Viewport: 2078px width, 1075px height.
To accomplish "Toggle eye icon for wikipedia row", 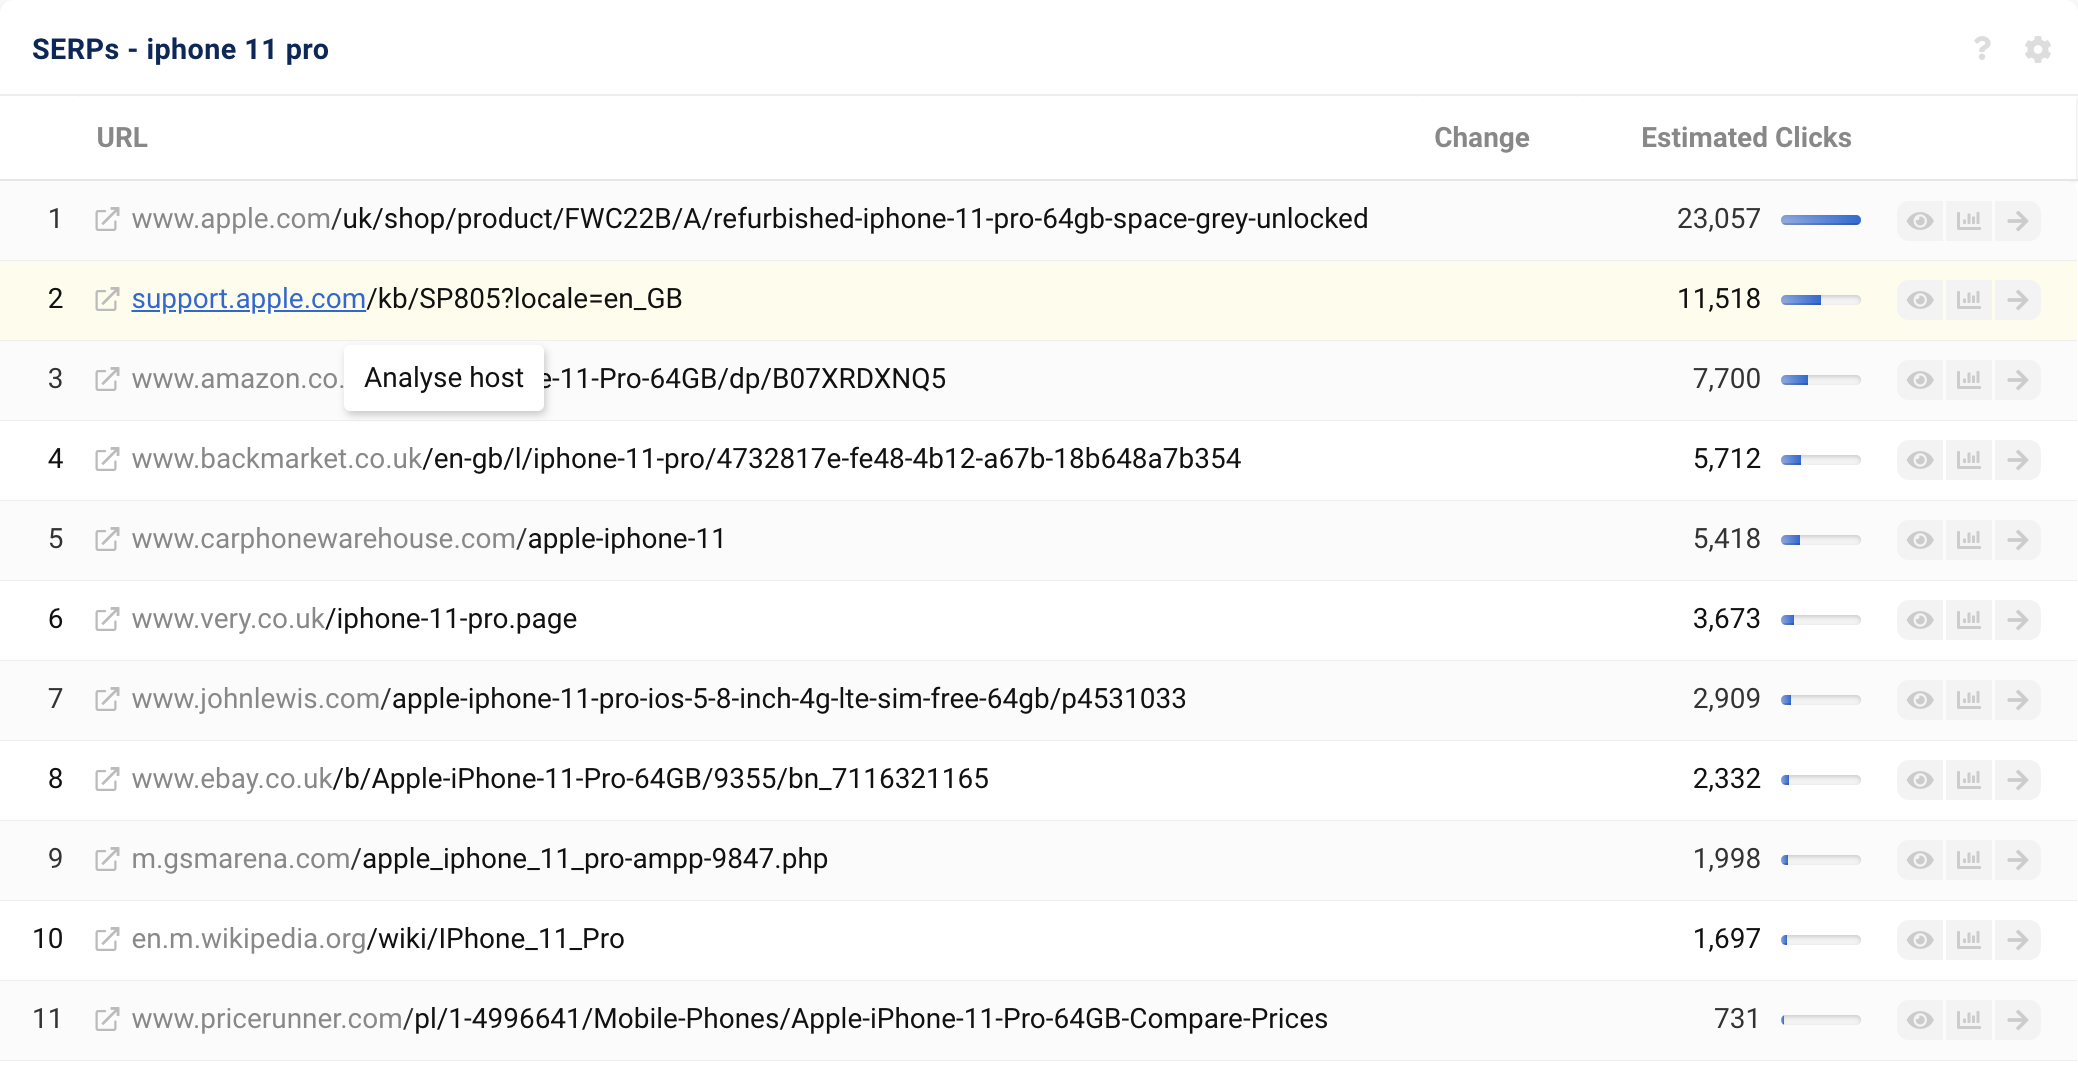I will pyautogui.click(x=1920, y=940).
